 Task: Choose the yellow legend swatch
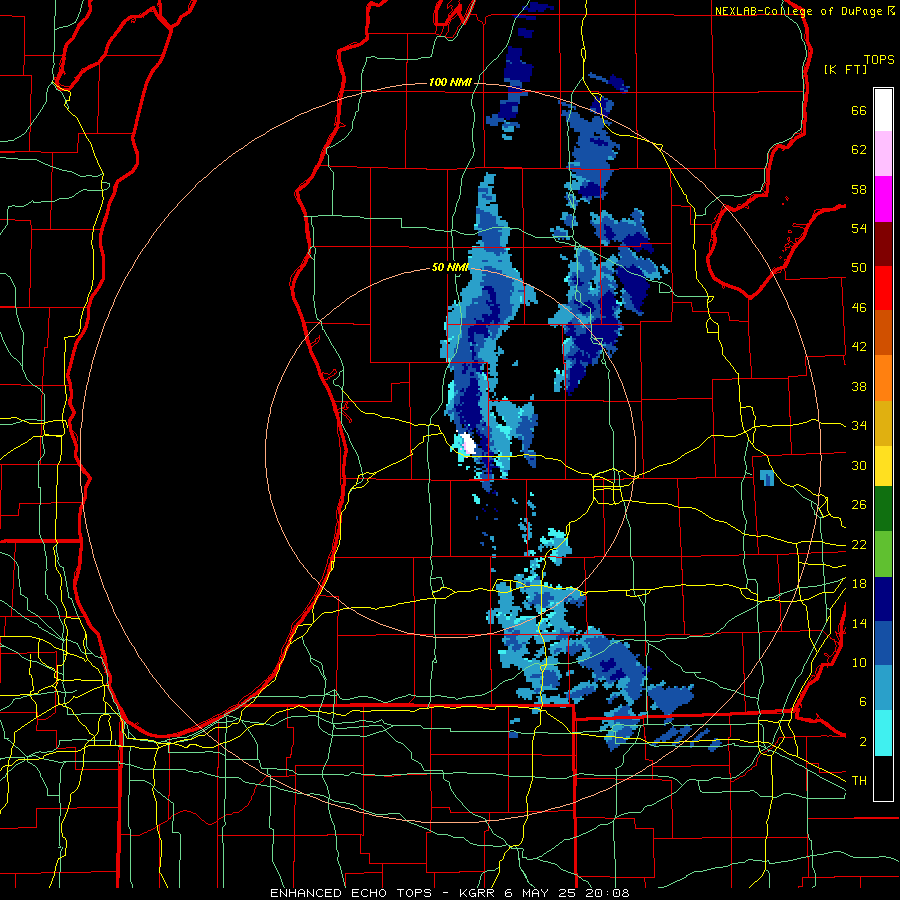[883, 468]
